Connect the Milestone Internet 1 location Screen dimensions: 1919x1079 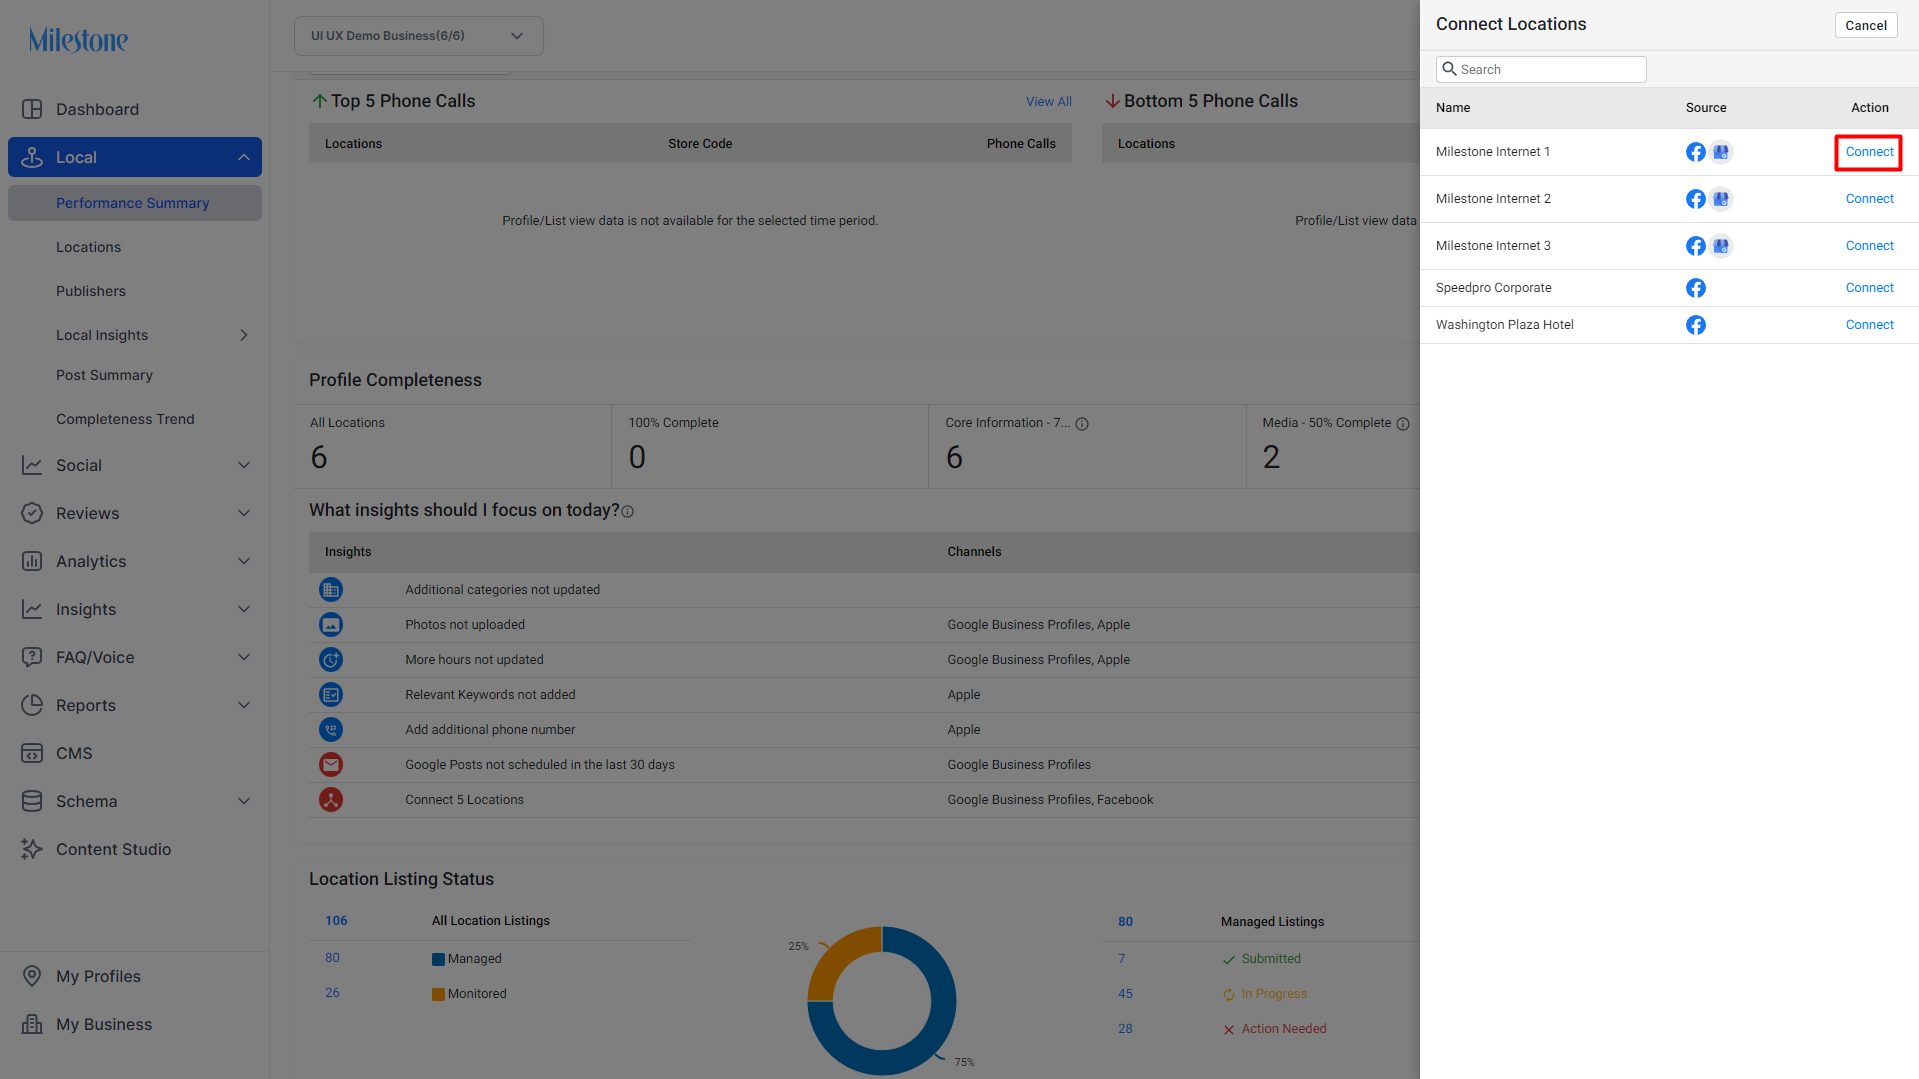click(1869, 152)
